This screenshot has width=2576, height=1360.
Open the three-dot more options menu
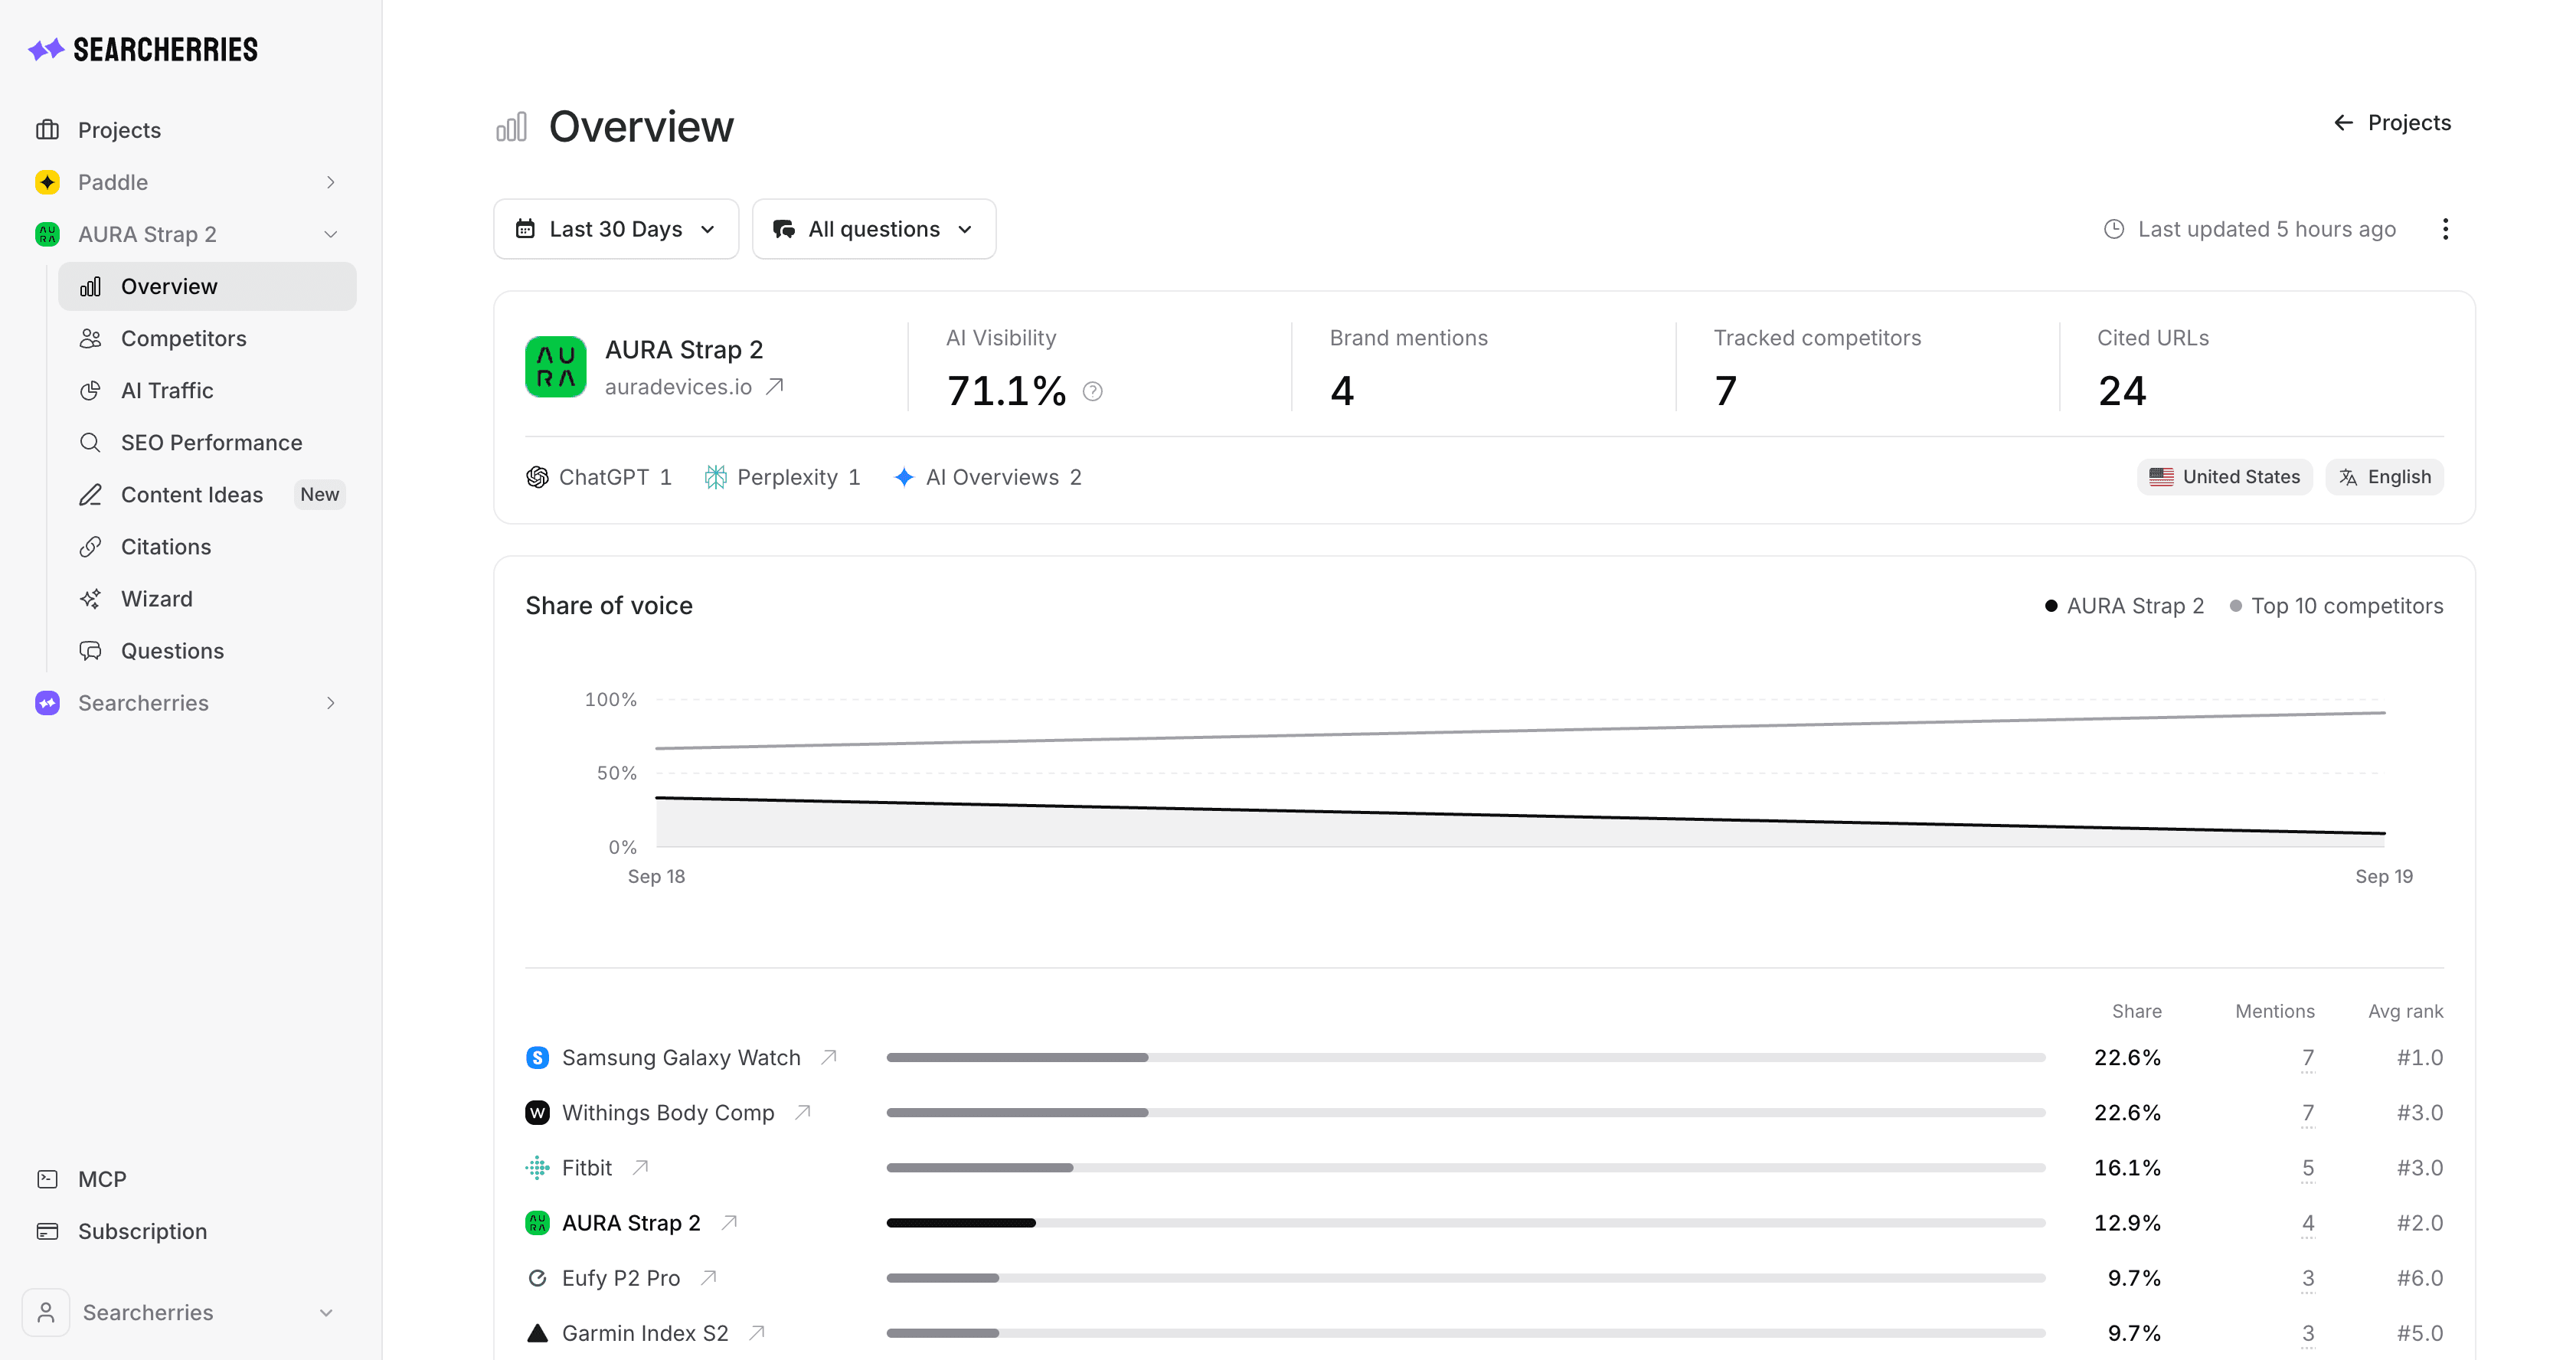[2445, 229]
